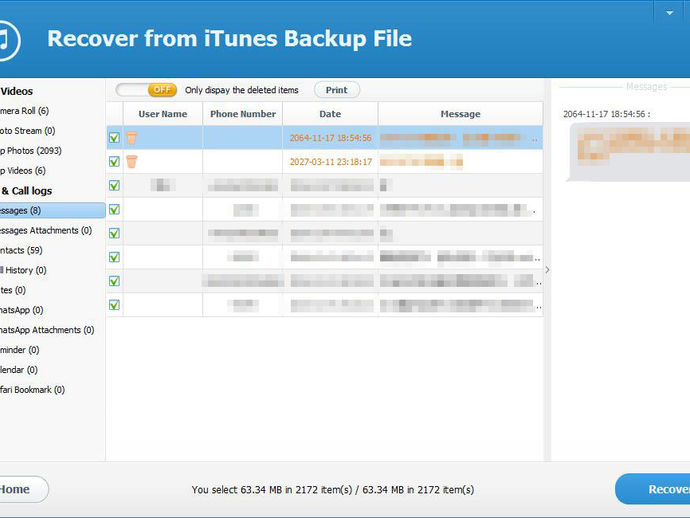The image size is (690, 518).
Task: Select Reminder (0) in the sidebar
Action: point(19,350)
